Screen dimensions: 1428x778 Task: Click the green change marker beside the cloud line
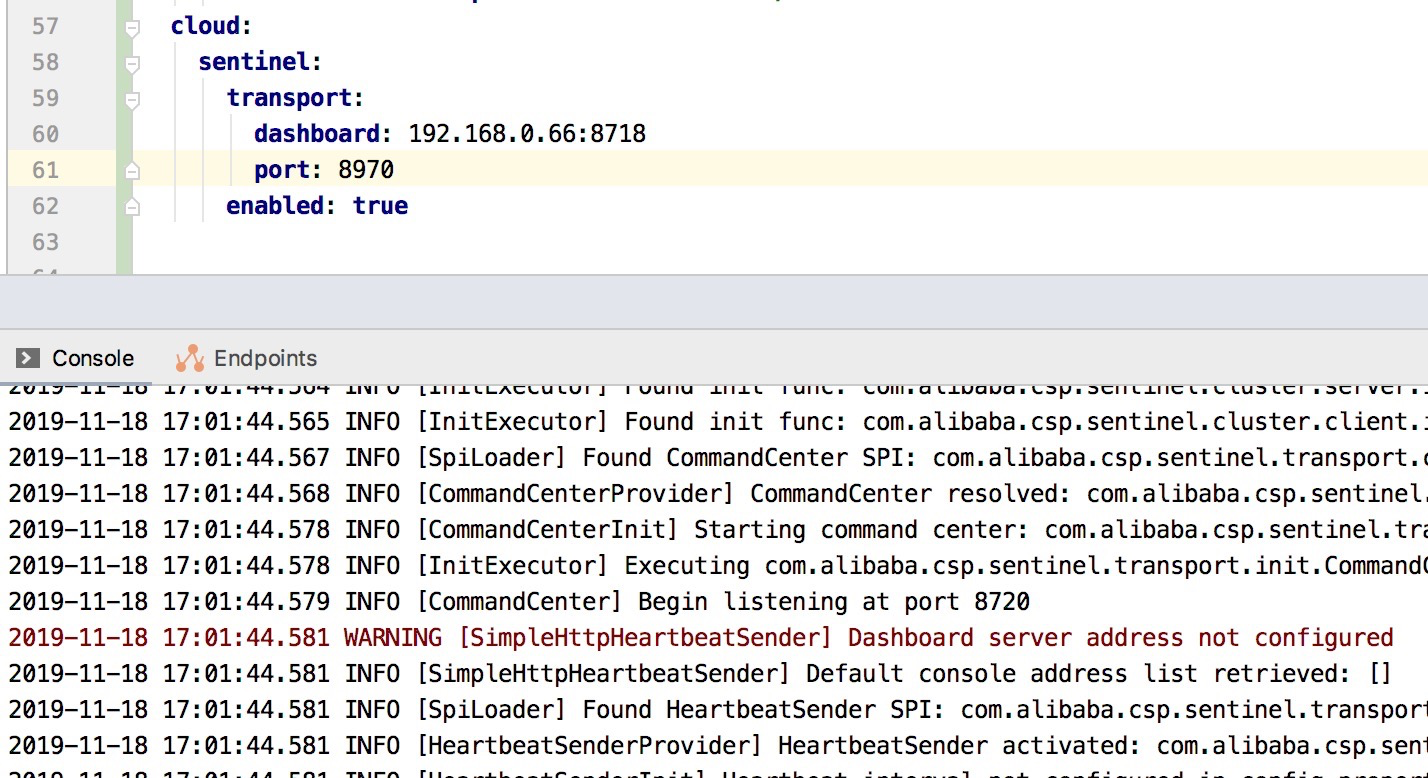tap(122, 26)
